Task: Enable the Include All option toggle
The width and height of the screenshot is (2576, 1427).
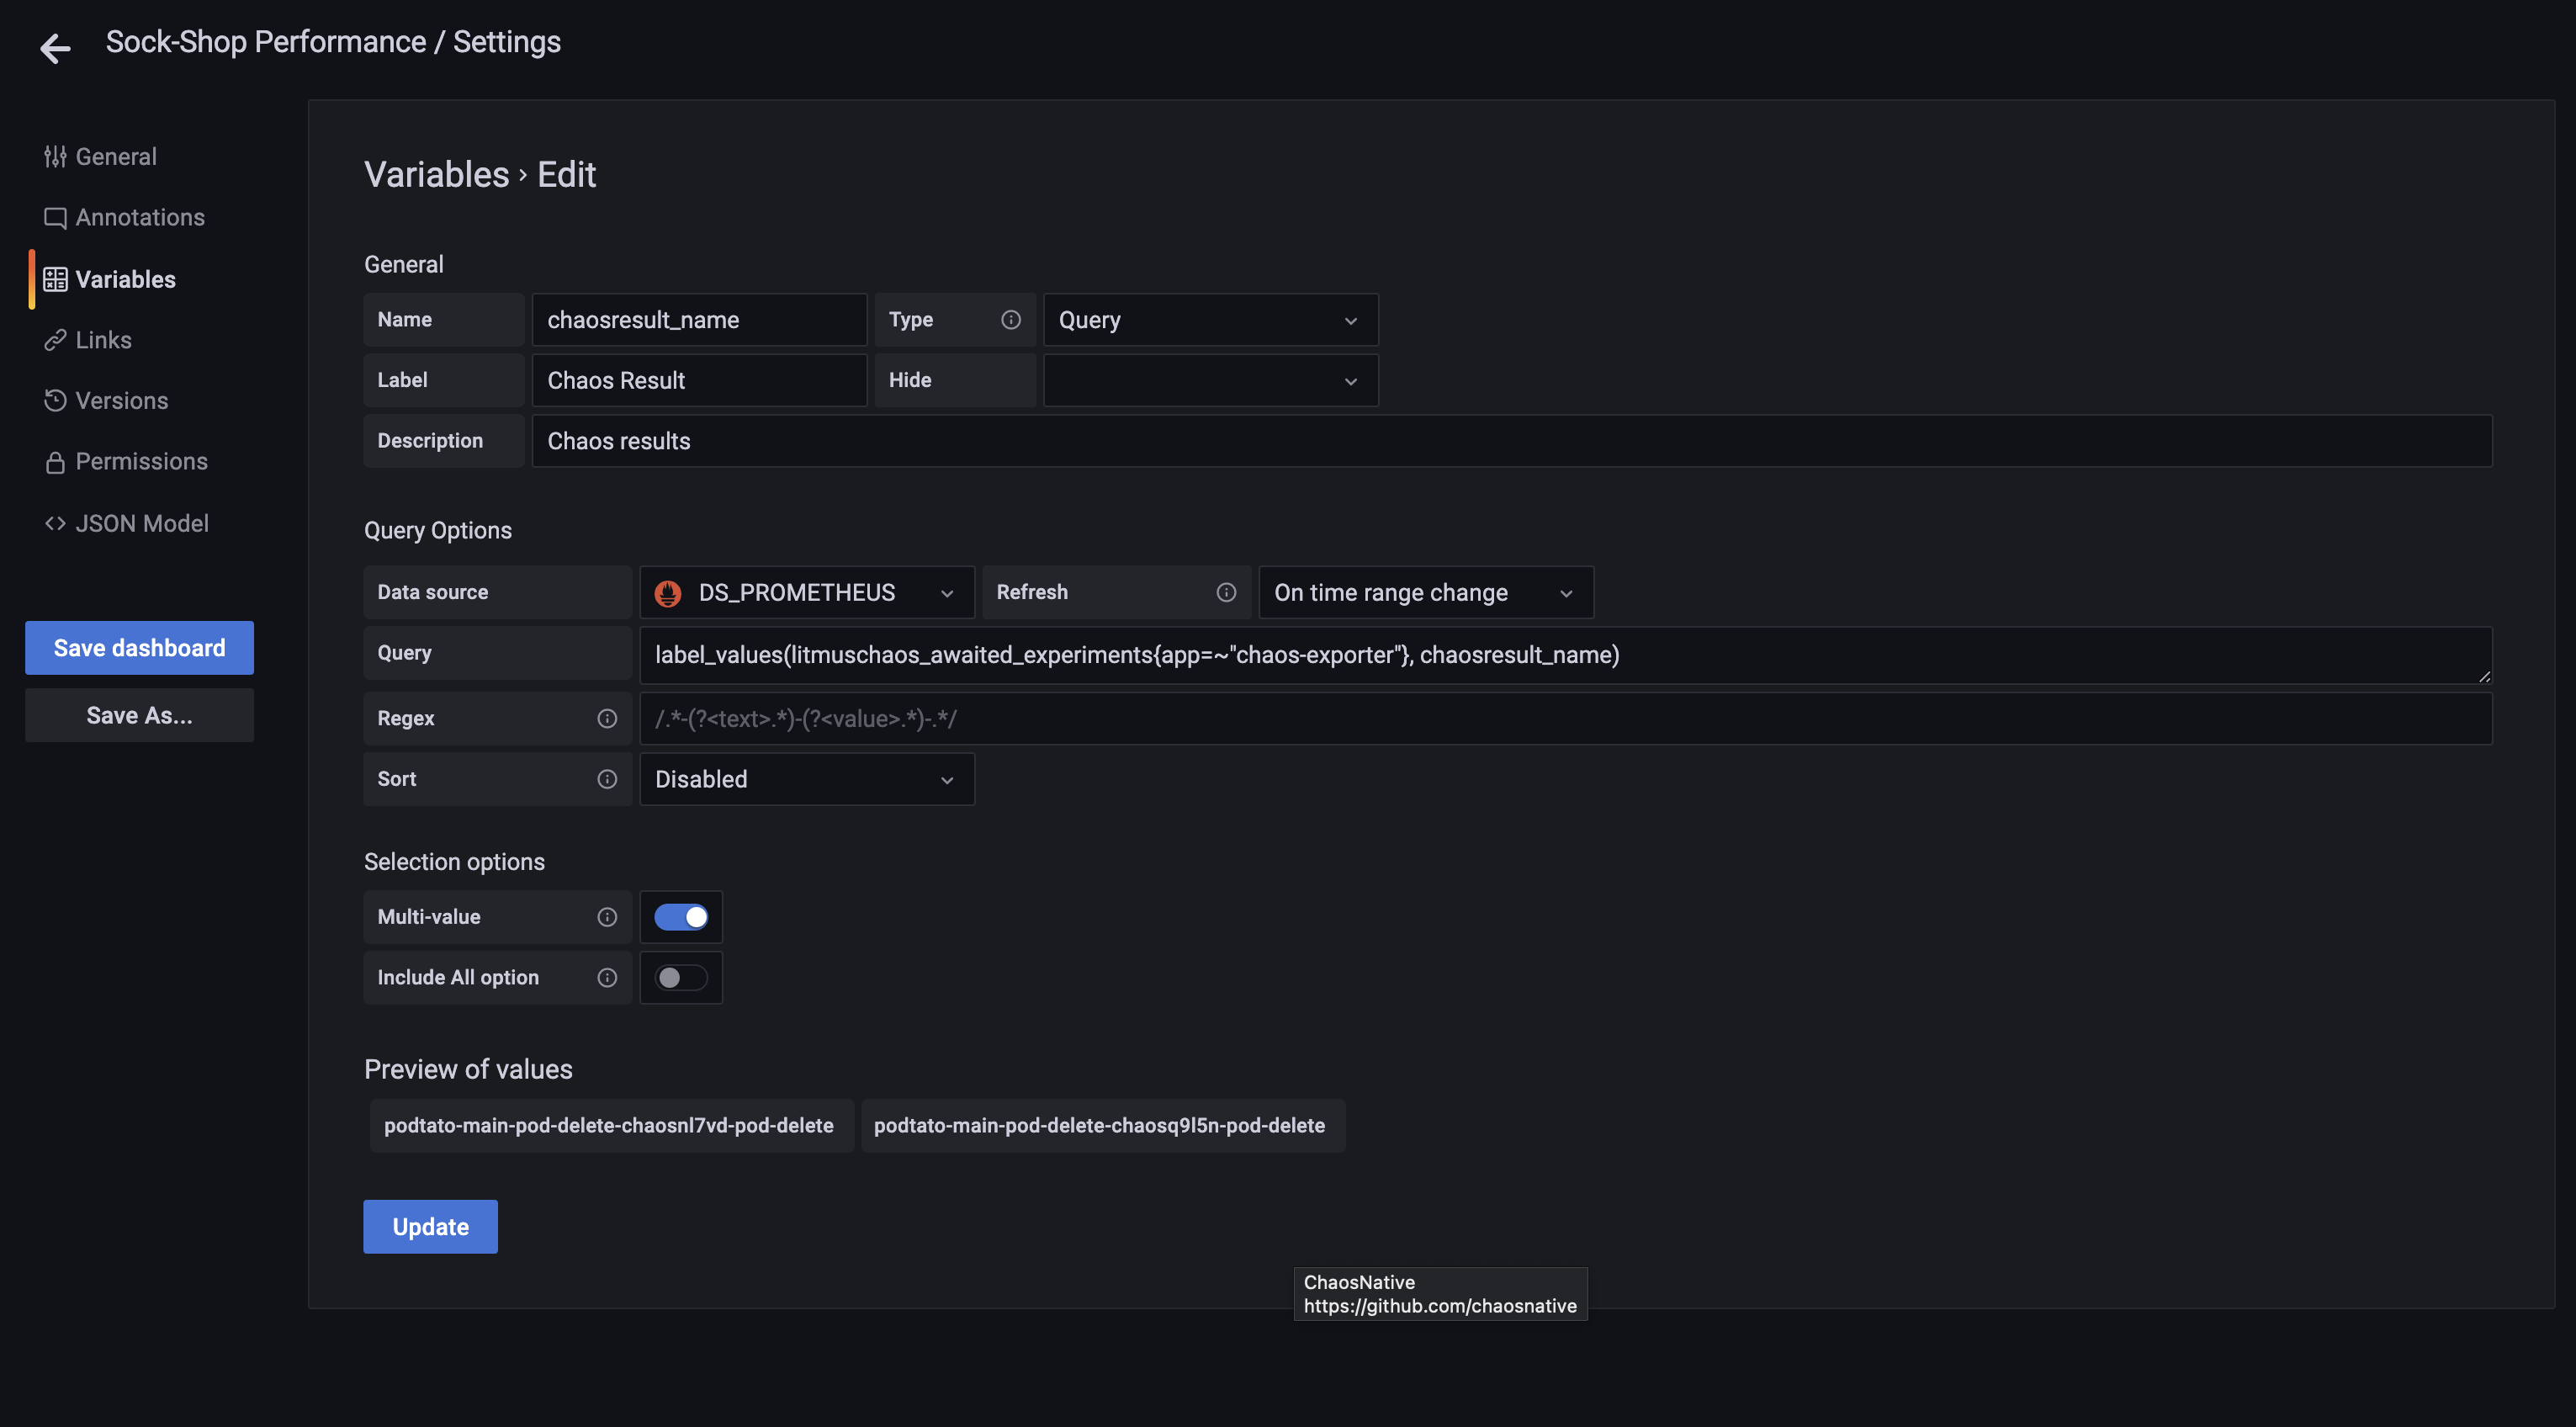Action: 681,977
